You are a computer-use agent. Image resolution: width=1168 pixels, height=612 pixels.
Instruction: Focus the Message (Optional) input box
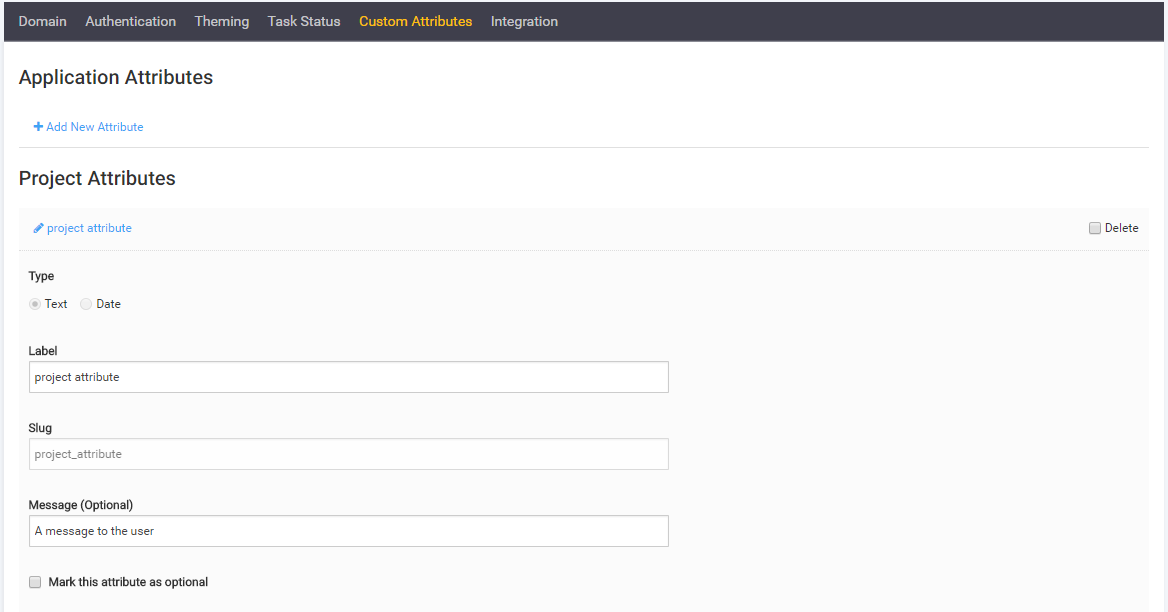pyautogui.click(x=348, y=531)
